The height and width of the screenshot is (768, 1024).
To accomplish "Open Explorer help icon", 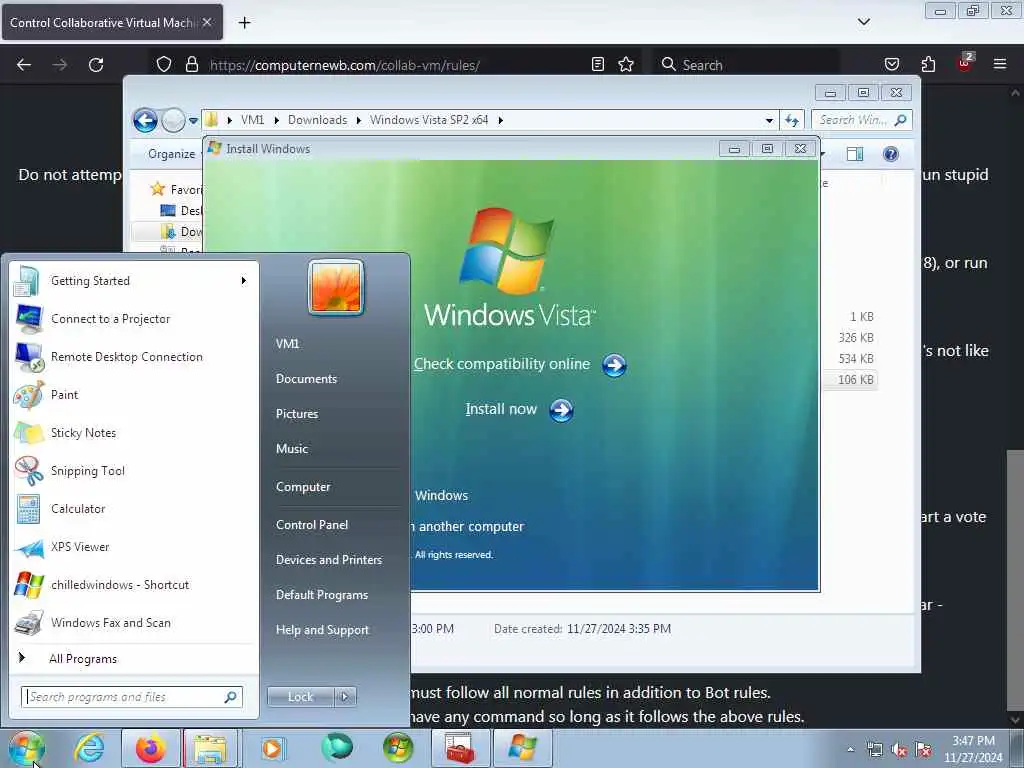I will click(x=890, y=154).
